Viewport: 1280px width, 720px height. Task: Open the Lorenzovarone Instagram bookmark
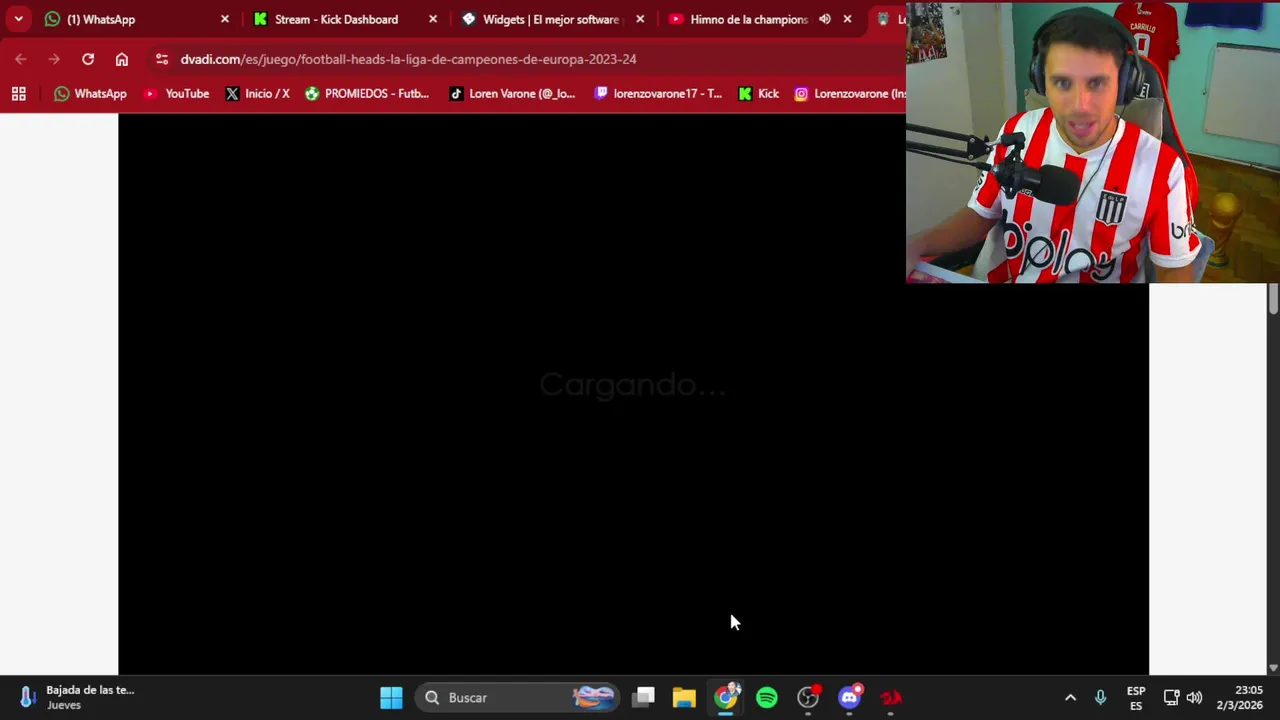click(850, 94)
